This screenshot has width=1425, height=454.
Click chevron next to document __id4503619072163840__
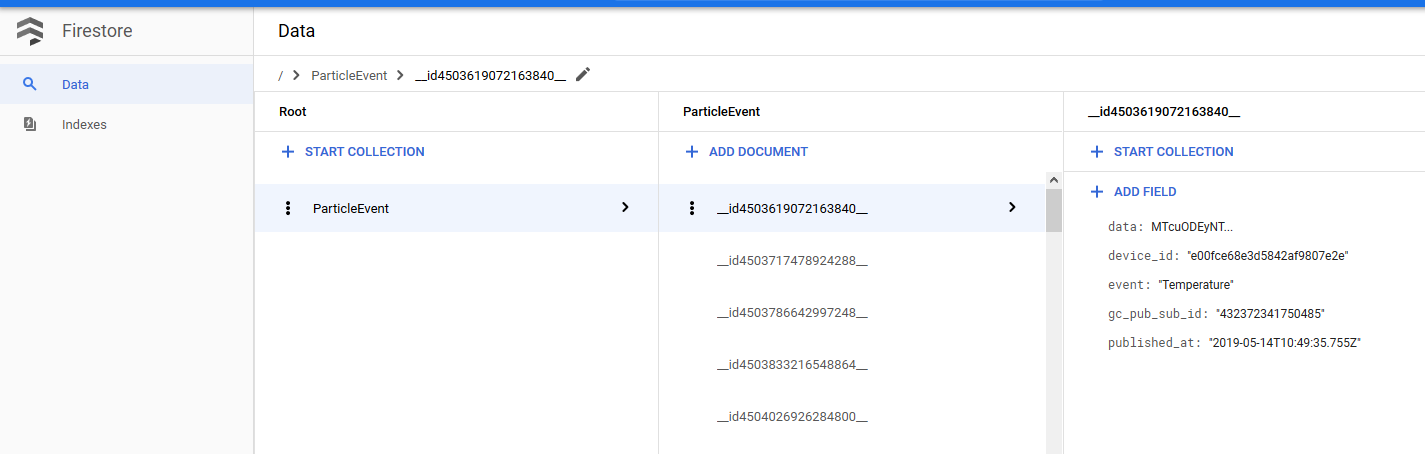pos(1012,207)
